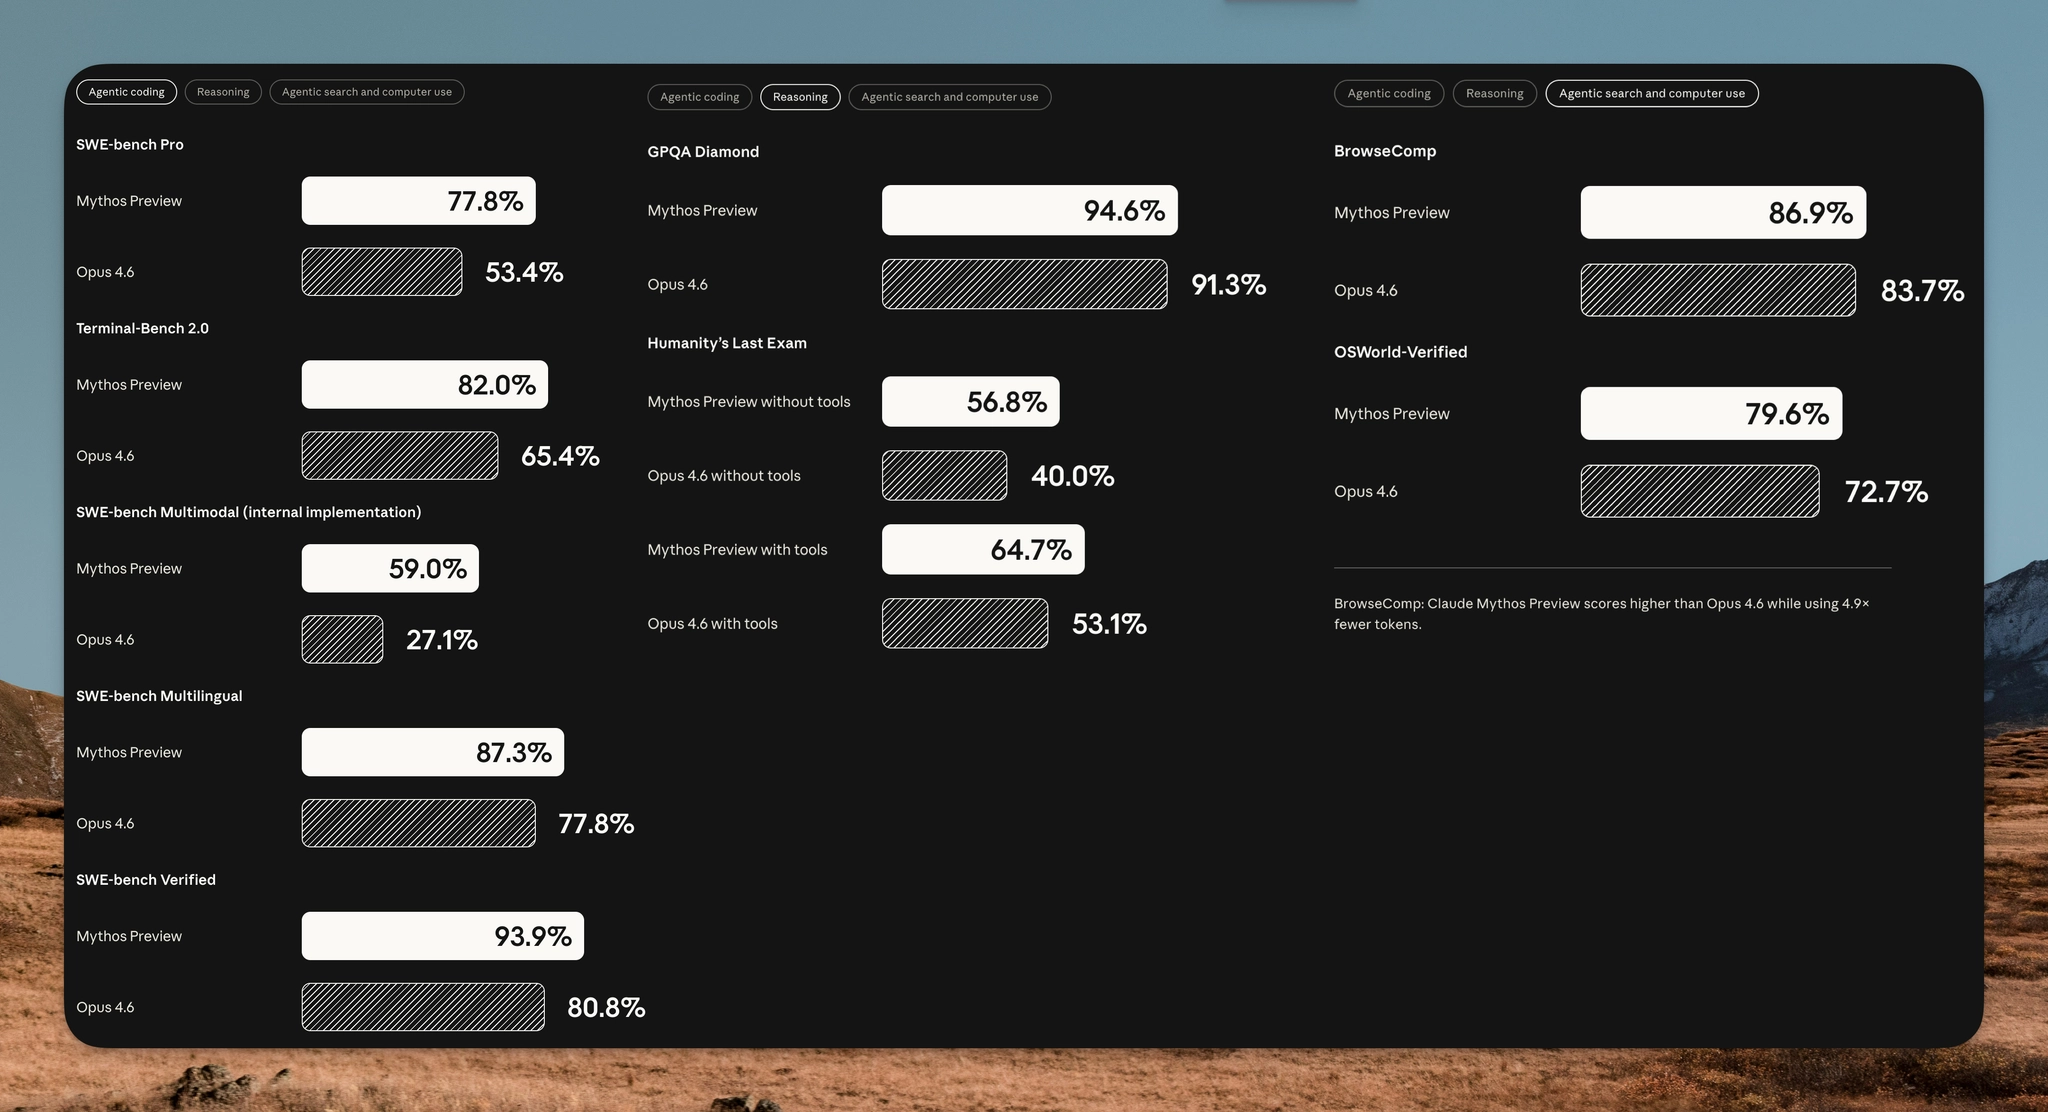Select Reasoning tab above SWE-bench Pro

point(223,92)
